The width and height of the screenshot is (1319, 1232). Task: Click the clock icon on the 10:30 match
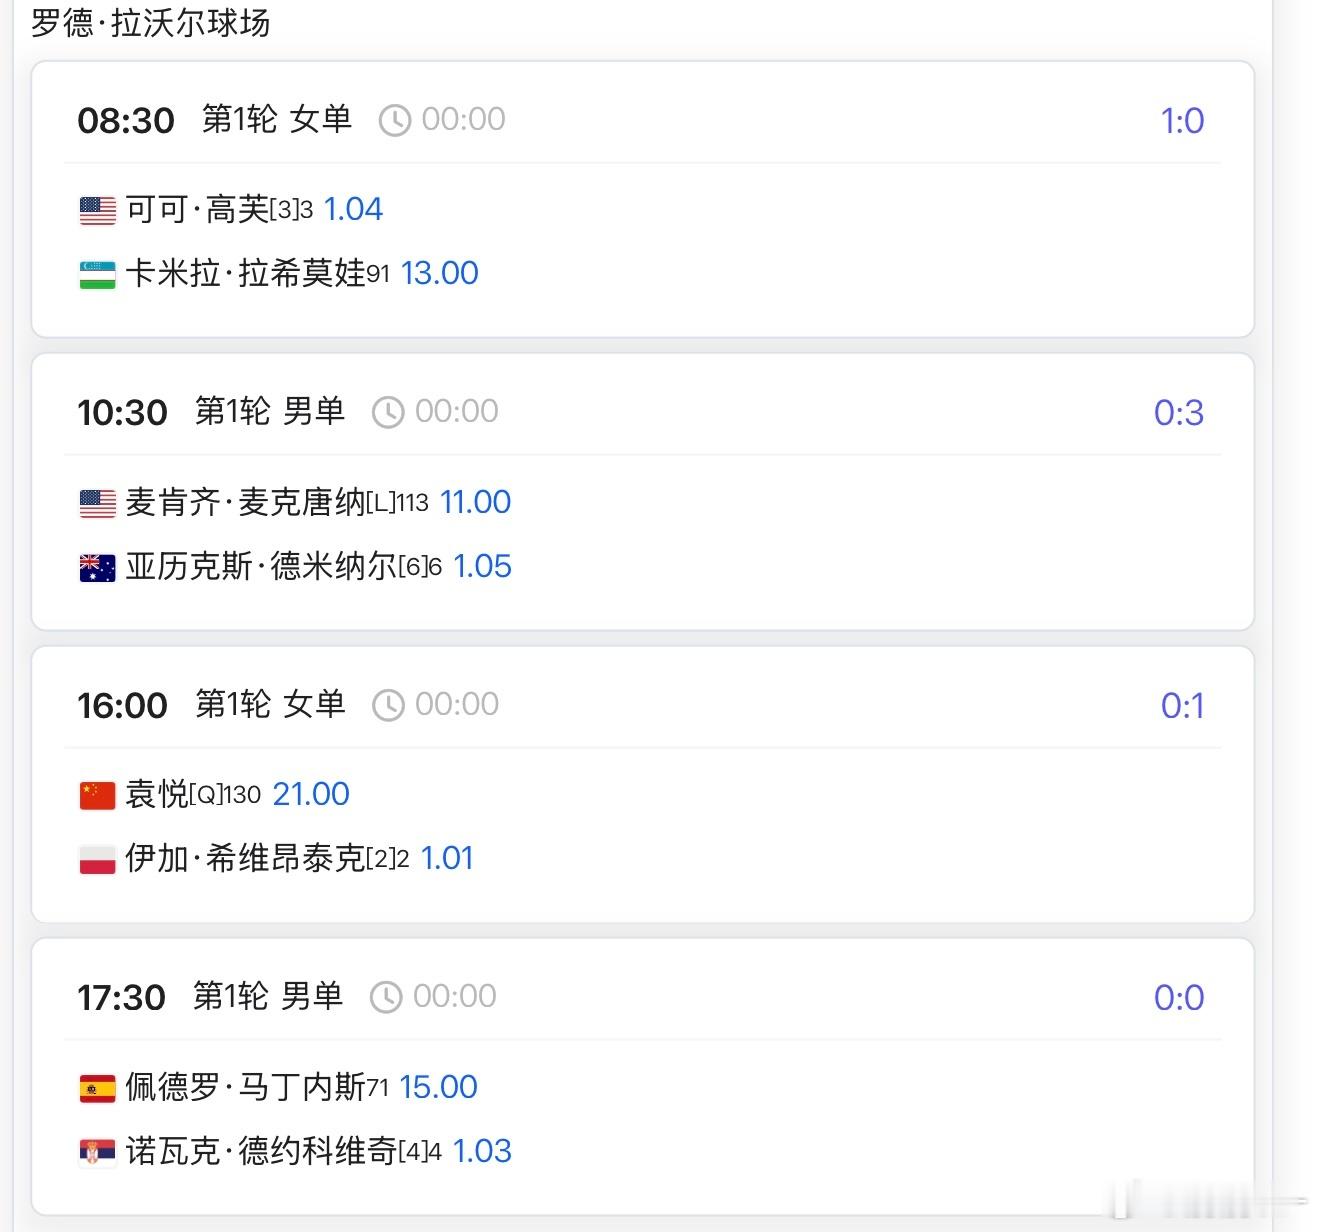tap(389, 411)
